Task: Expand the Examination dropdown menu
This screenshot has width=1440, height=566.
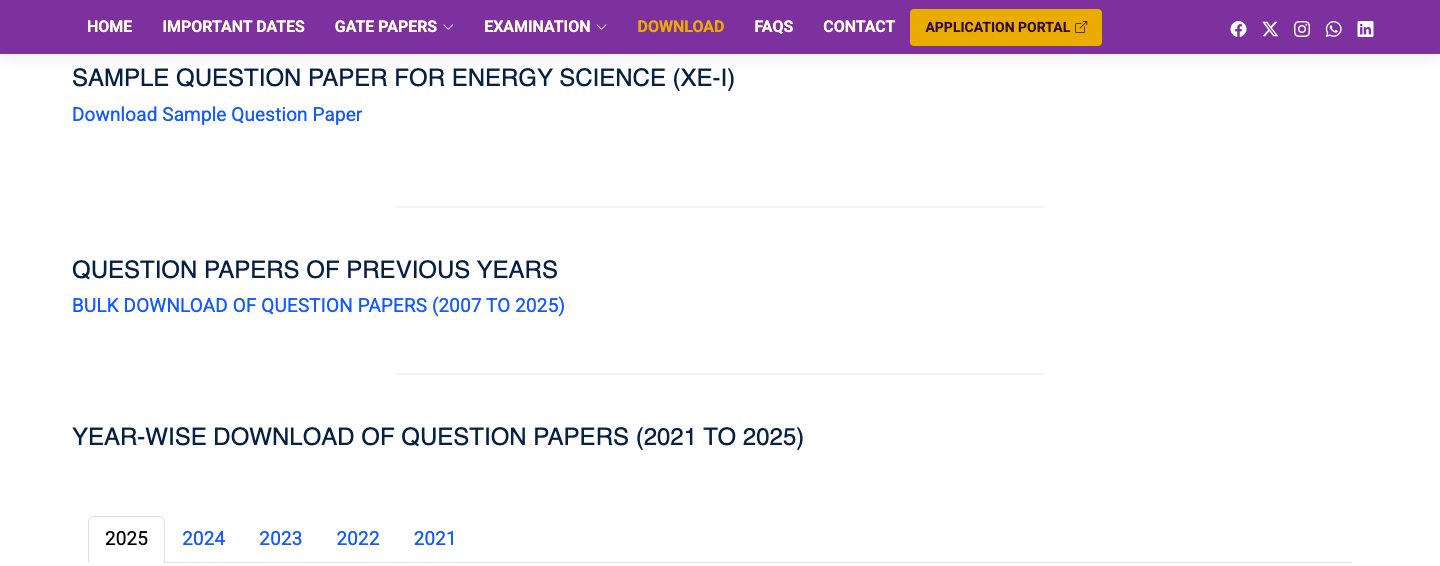Action: click(545, 27)
